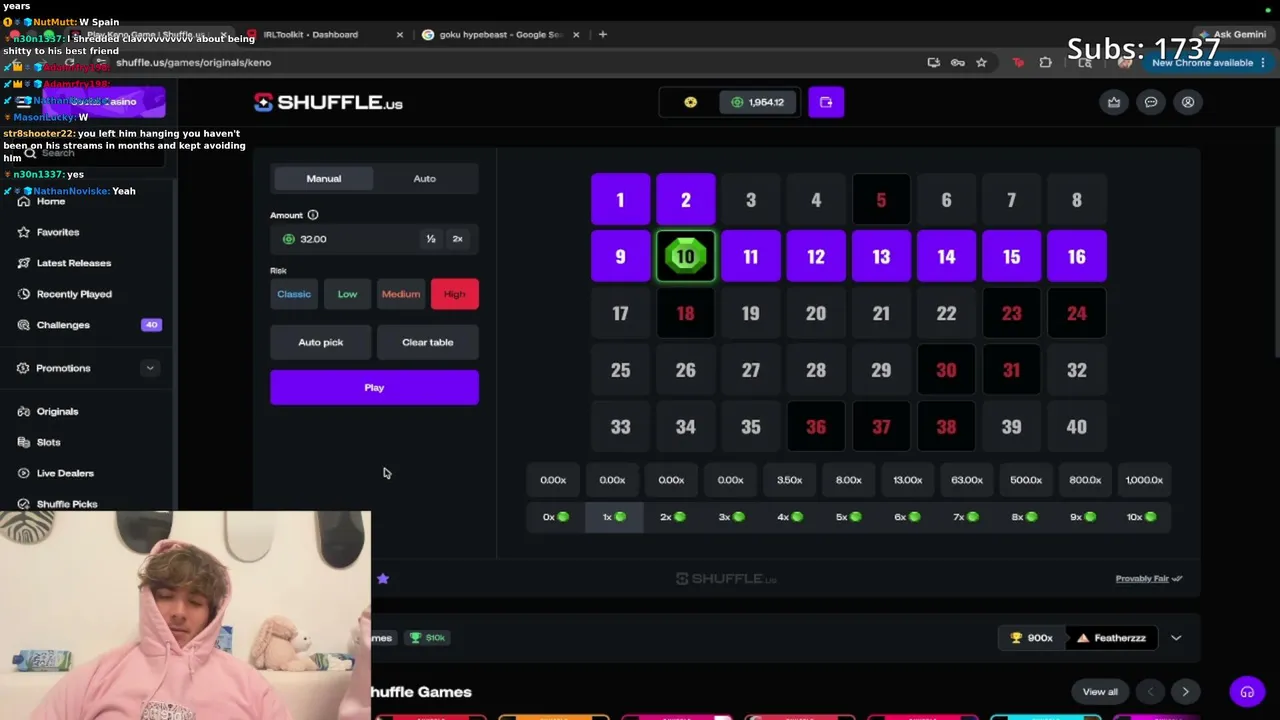Select keno number 40
The width and height of the screenshot is (1280, 720).
(x=1077, y=427)
